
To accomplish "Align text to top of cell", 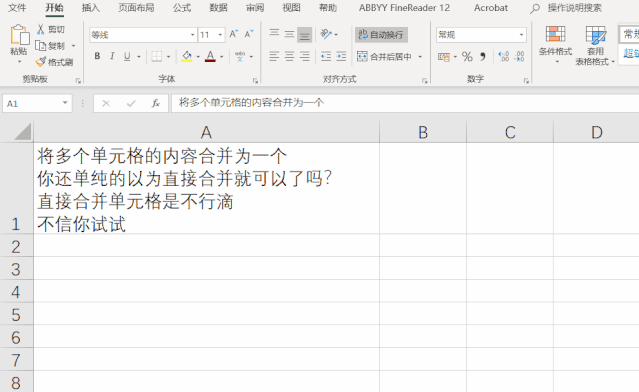I will tap(274, 34).
